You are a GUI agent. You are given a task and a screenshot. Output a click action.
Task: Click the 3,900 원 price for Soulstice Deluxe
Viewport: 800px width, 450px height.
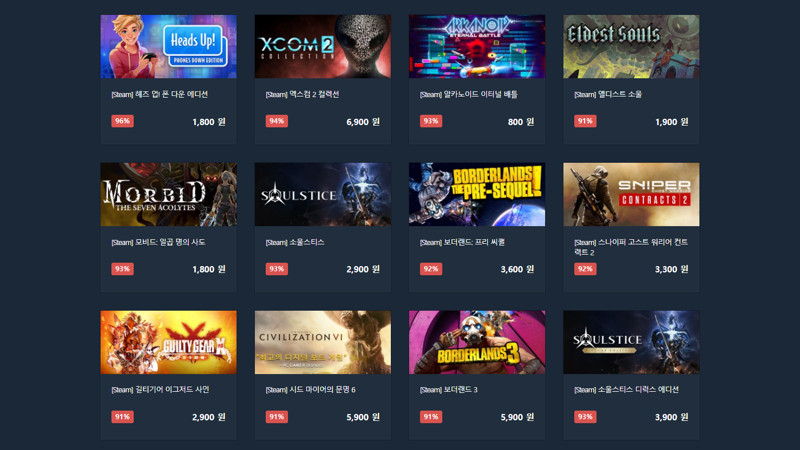point(671,417)
